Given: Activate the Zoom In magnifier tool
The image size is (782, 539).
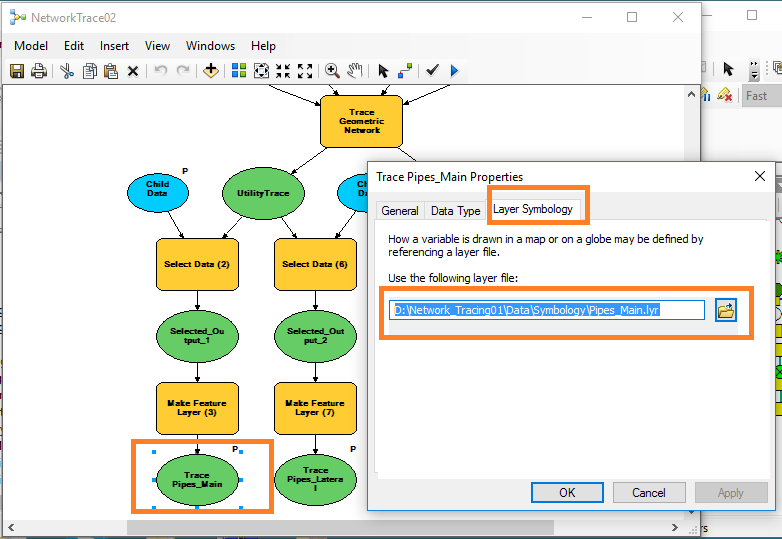Looking at the screenshot, I should point(332,71).
